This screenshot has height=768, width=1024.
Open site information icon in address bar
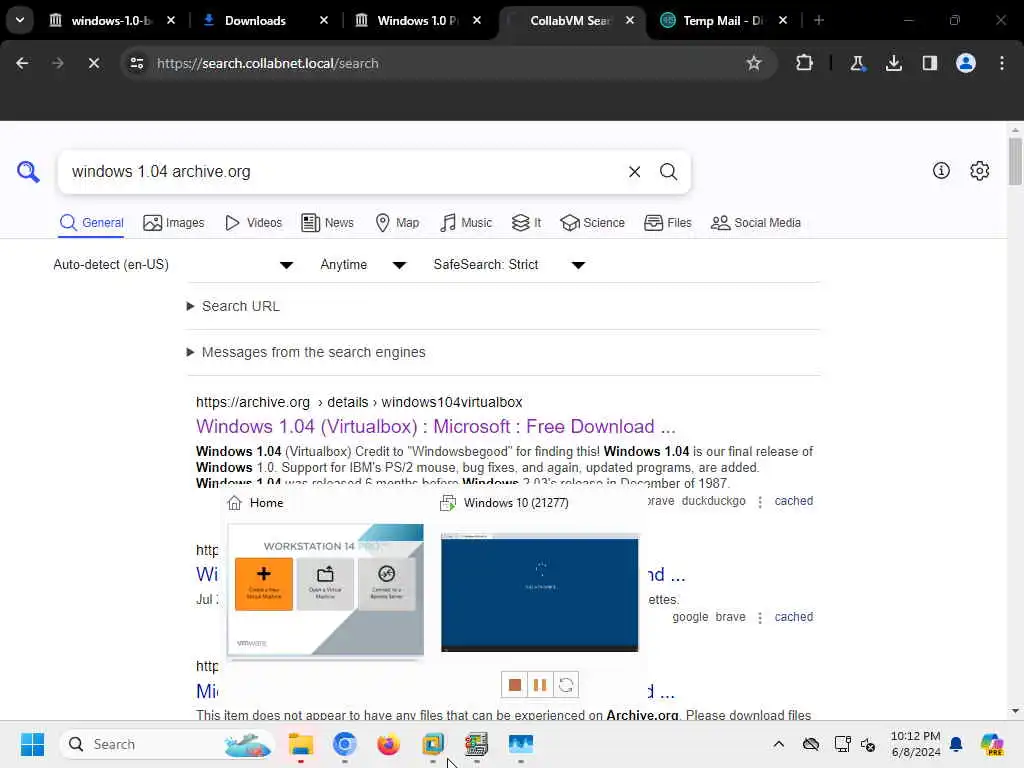tap(136, 63)
